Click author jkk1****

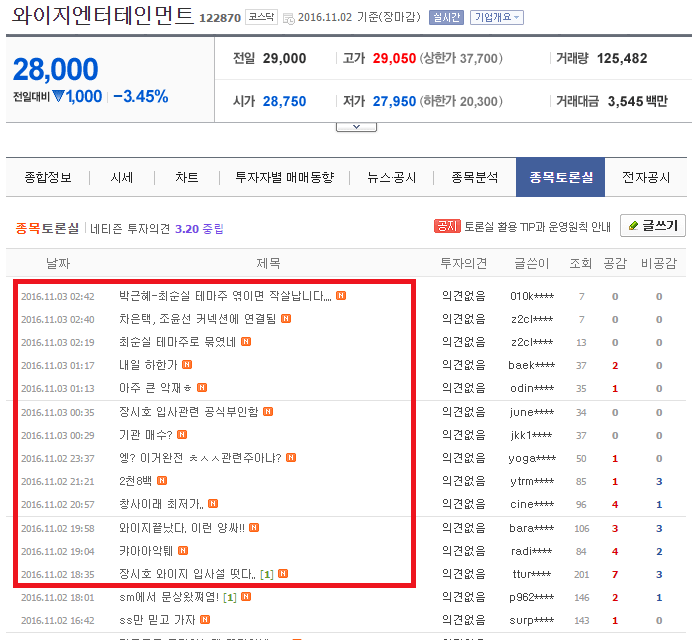[x=531, y=436]
